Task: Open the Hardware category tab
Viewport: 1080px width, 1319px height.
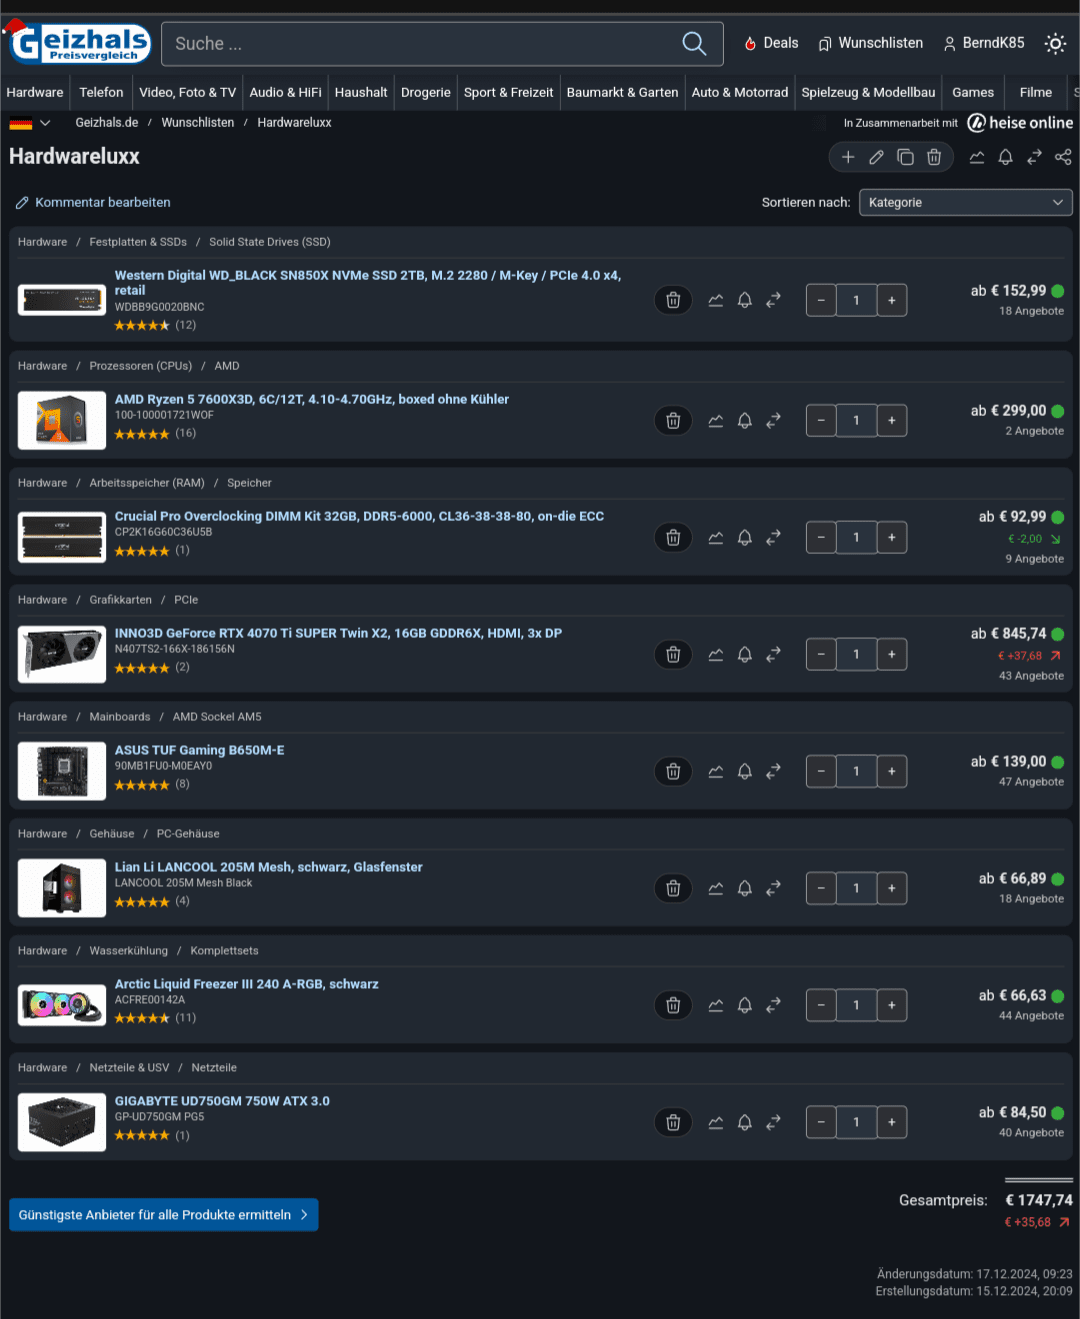Action: coord(35,92)
